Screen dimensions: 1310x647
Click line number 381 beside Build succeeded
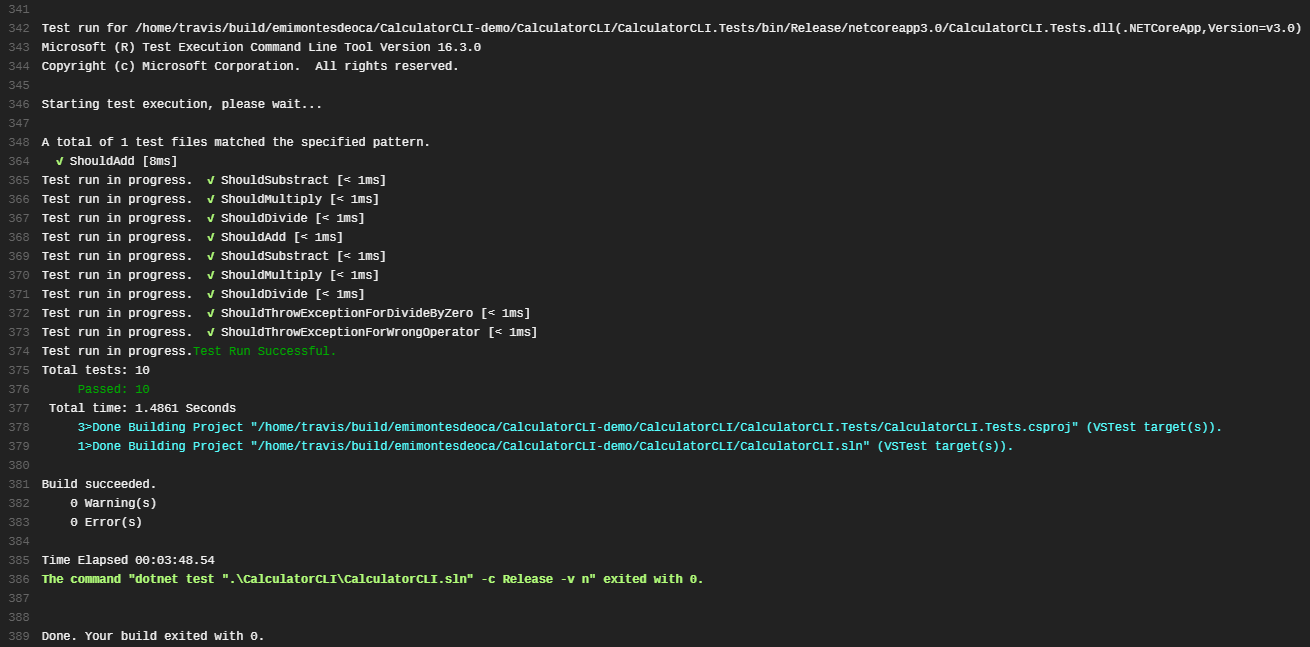coord(18,484)
